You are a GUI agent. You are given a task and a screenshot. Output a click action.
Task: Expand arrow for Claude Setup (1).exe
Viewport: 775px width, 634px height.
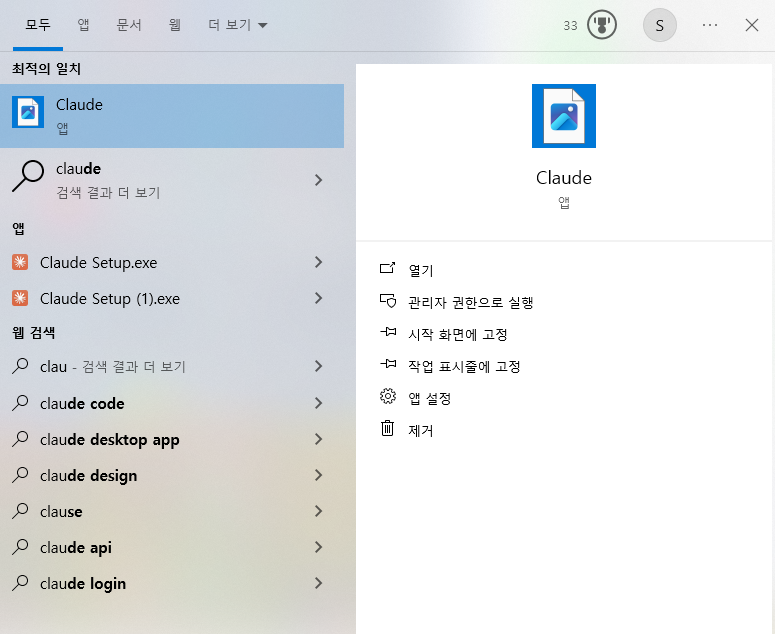coord(319,298)
